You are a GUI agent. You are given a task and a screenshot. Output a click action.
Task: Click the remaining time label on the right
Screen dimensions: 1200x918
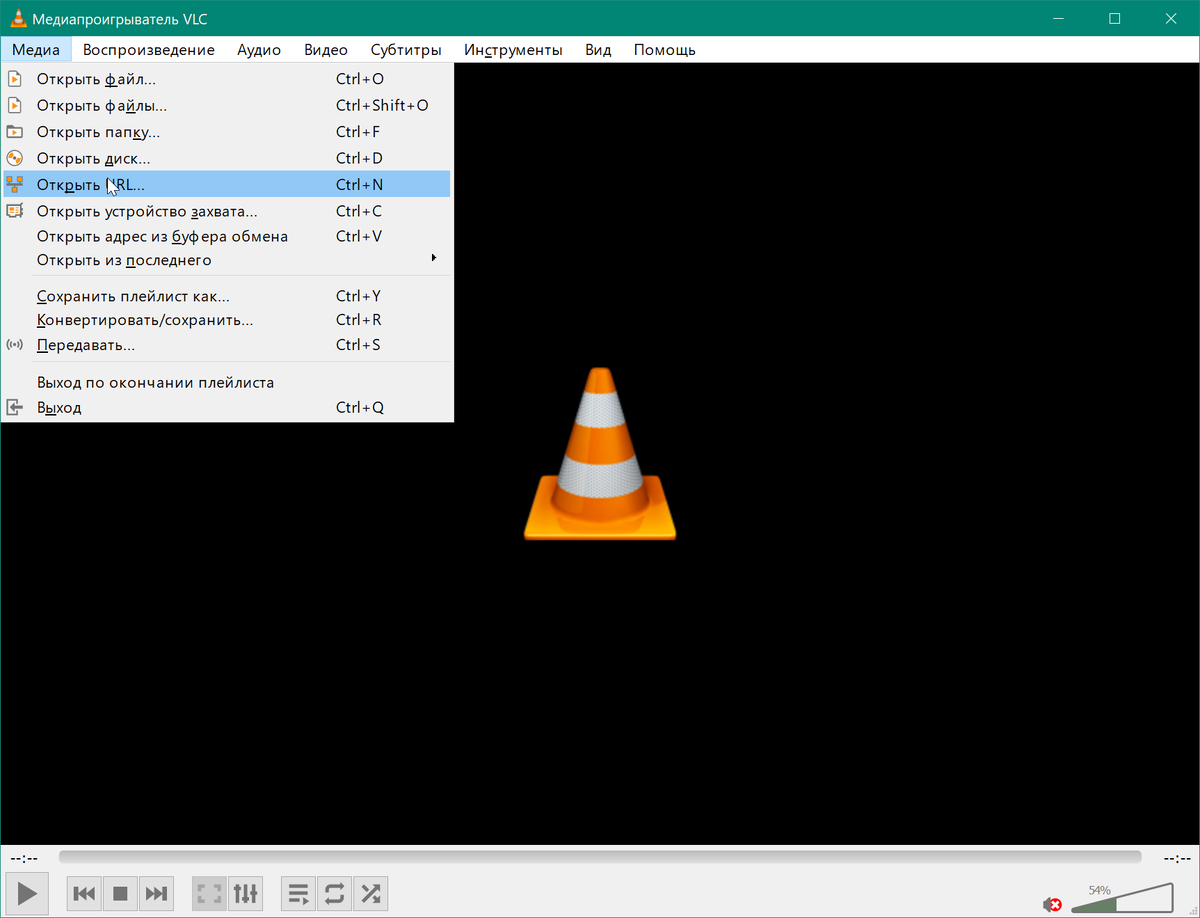pos(1177,858)
